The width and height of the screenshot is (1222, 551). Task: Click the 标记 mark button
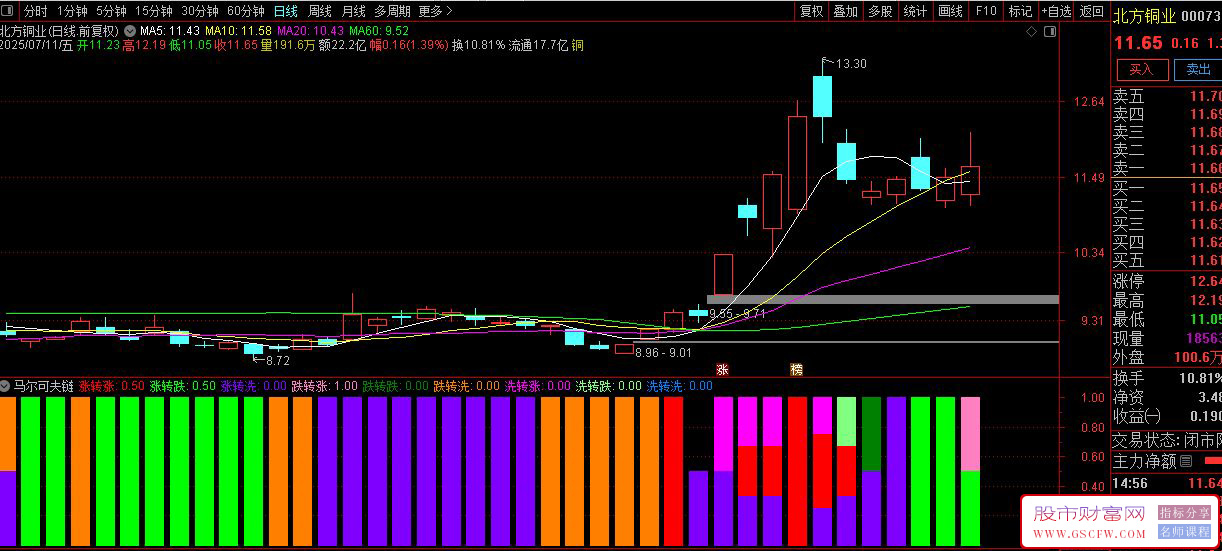pos(1020,11)
